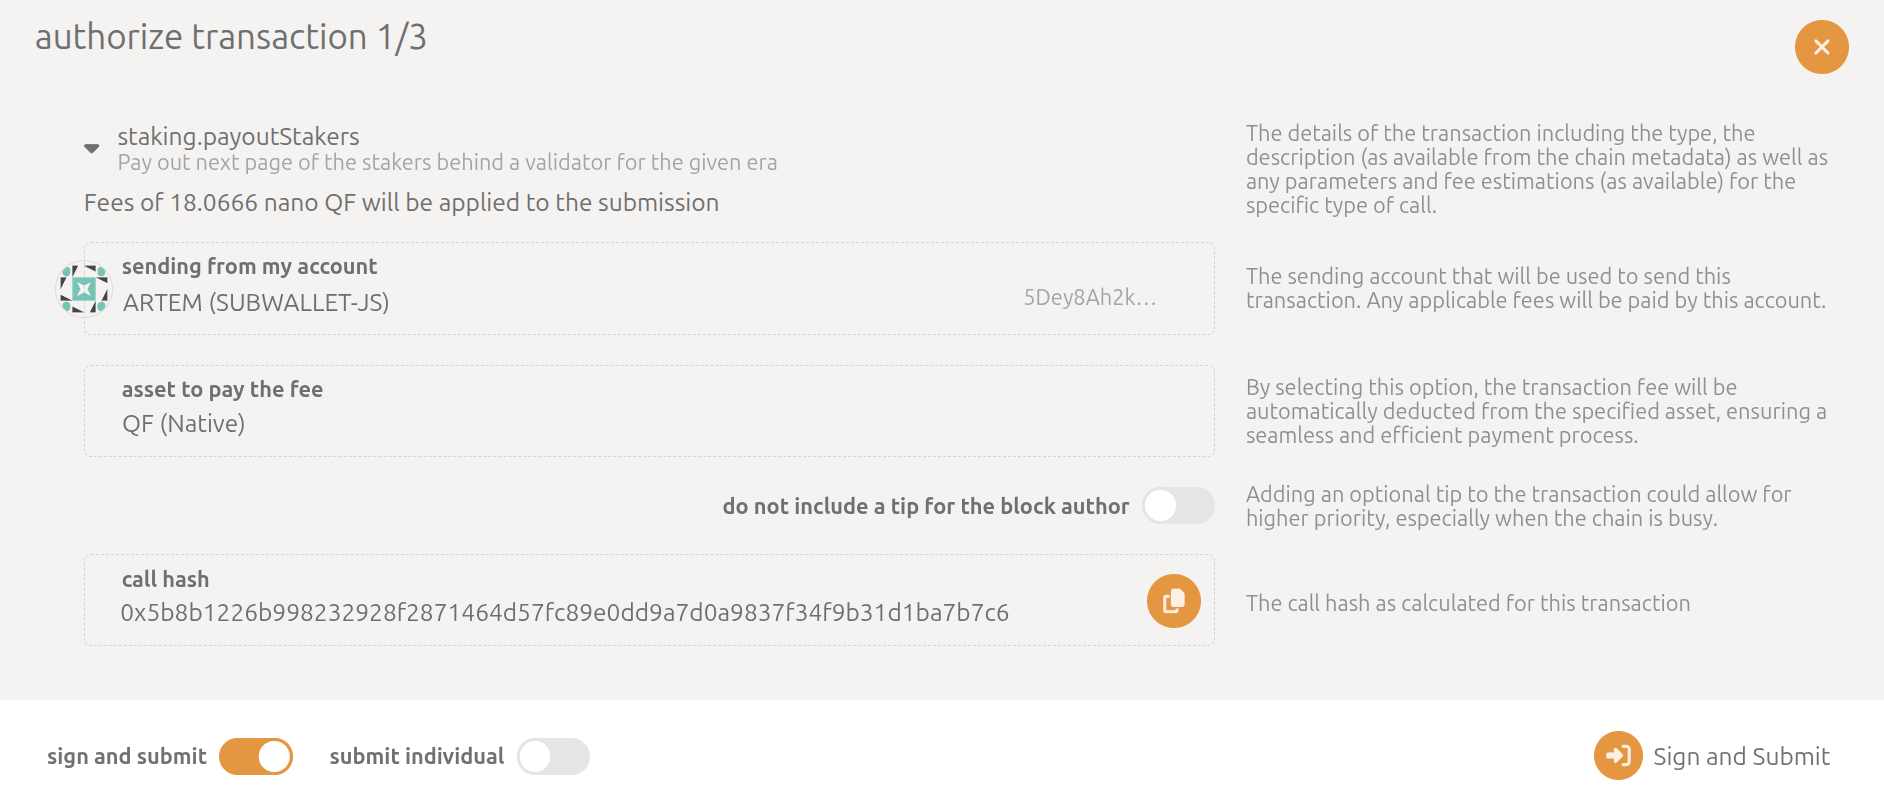Copy the call hash using the copy icon

pos(1172,600)
